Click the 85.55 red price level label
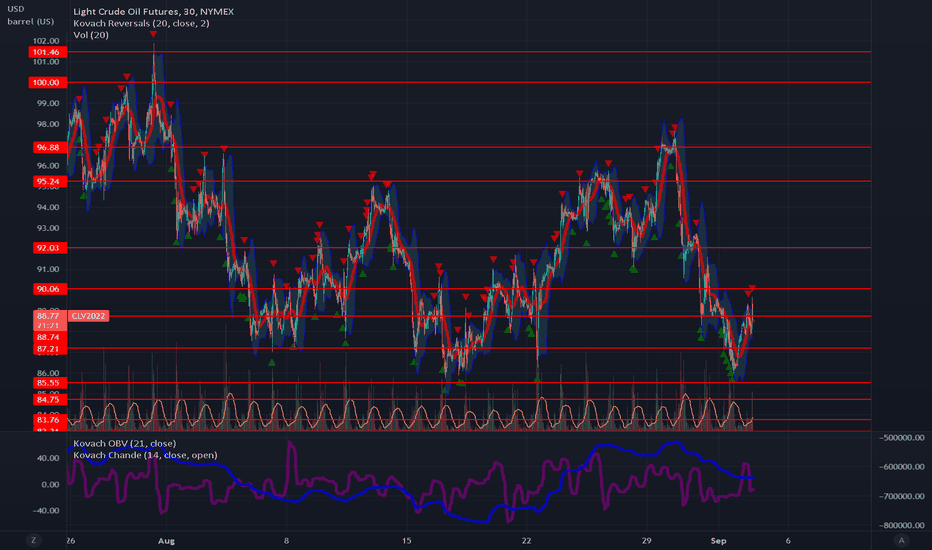This screenshot has height=550, width=932. tap(48, 383)
